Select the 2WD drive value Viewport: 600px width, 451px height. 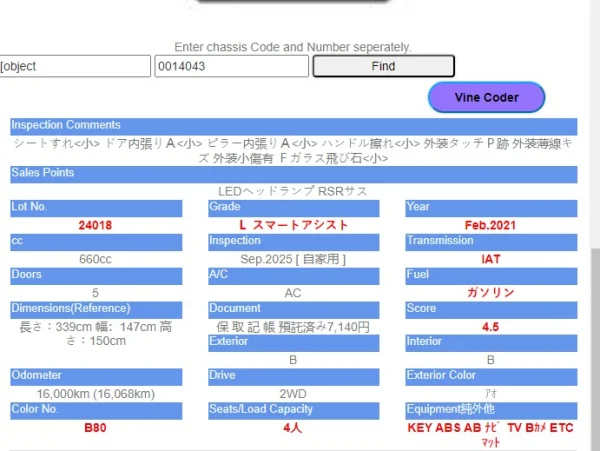pos(293,393)
